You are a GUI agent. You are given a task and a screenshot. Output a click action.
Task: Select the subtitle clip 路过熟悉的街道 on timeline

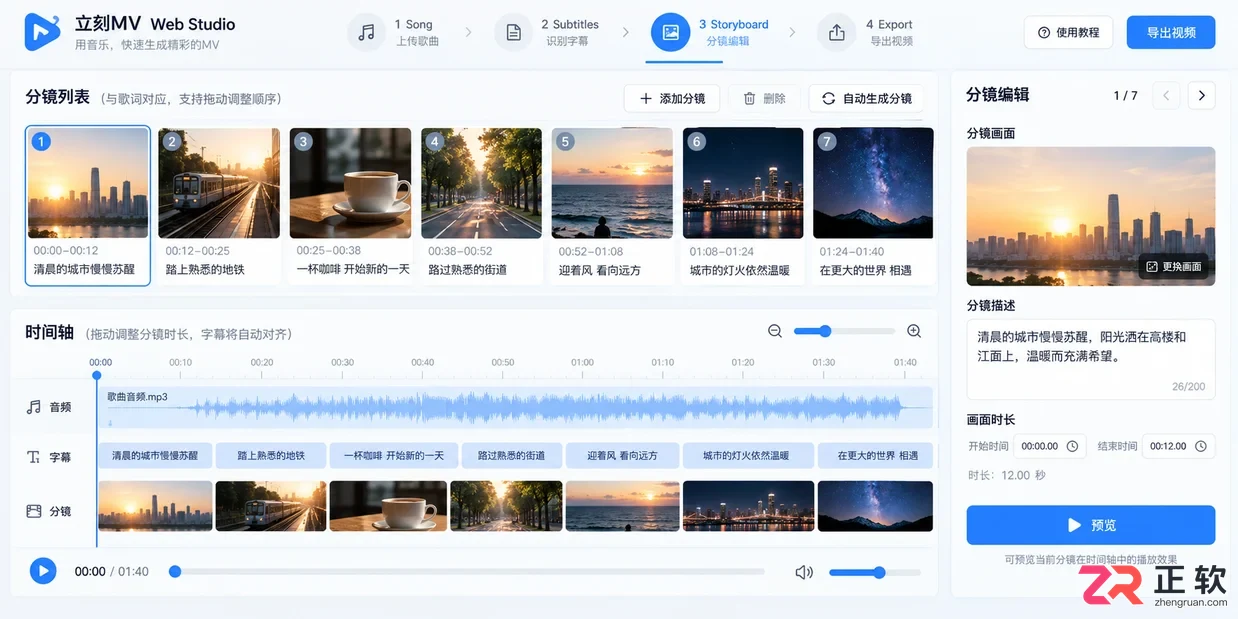(x=511, y=456)
